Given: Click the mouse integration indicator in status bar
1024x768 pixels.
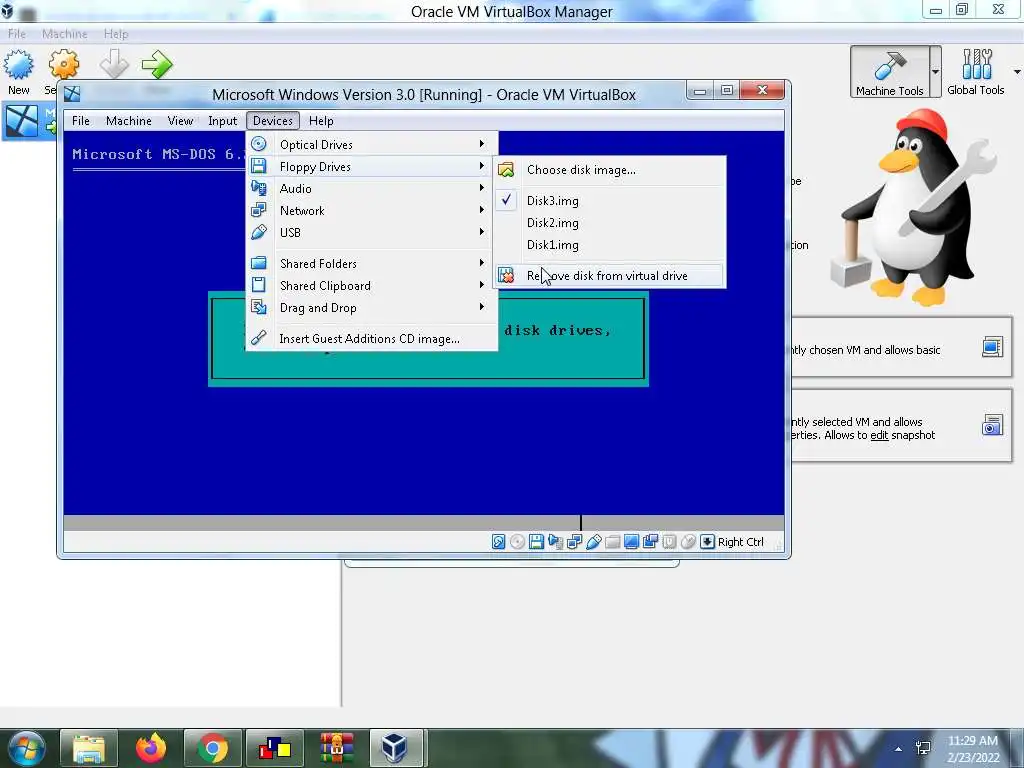Looking at the screenshot, I should click(x=688, y=541).
